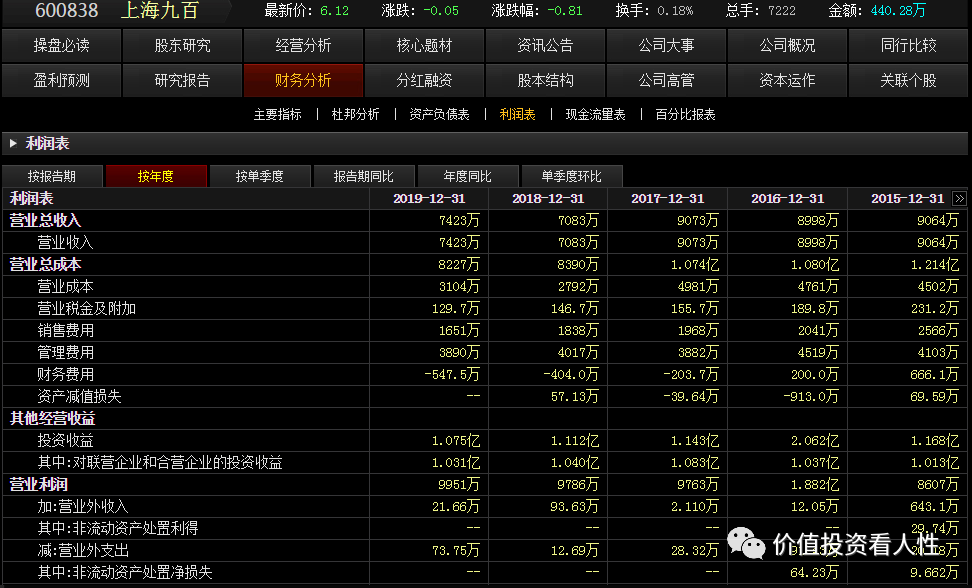Viewport: 972px width, 588px height.
Task: Show 年度同比 comparison
Action: (467, 176)
